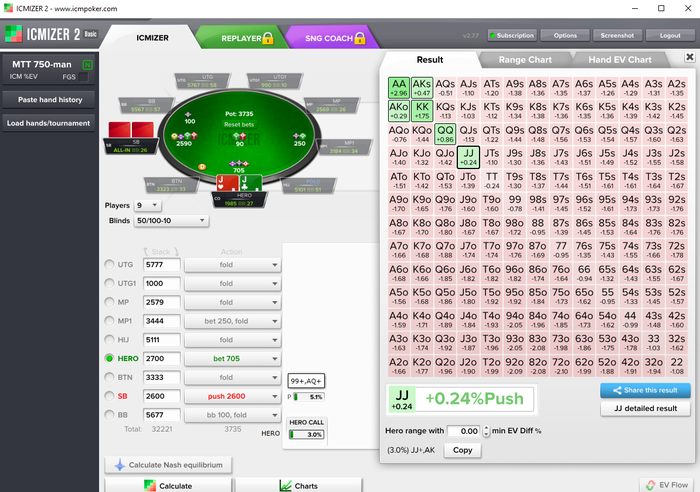Switch to the REPLAYER tab
The height and width of the screenshot is (492, 700).
[x=242, y=38]
